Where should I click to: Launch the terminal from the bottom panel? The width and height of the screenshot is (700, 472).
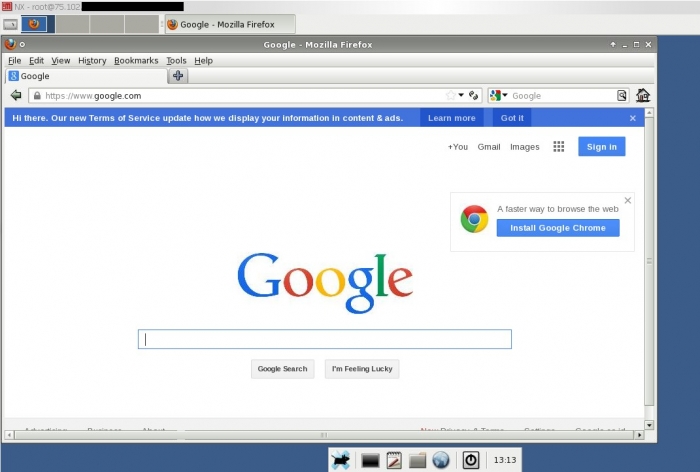pyautogui.click(x=370, y=460)
